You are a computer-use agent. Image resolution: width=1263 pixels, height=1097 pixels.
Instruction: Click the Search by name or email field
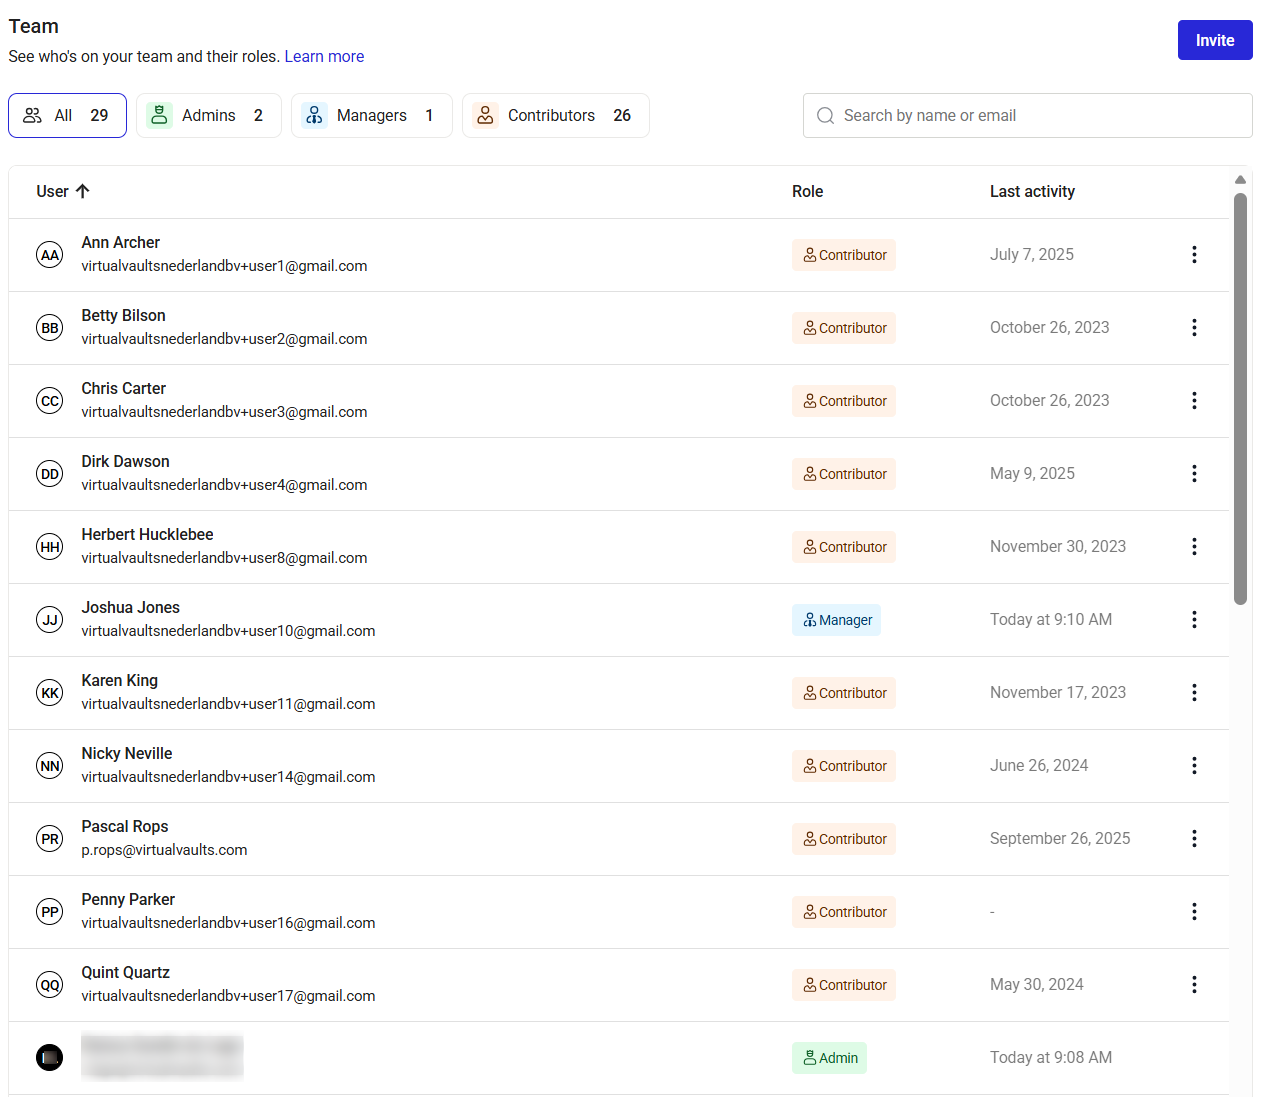click(1028, 116)
